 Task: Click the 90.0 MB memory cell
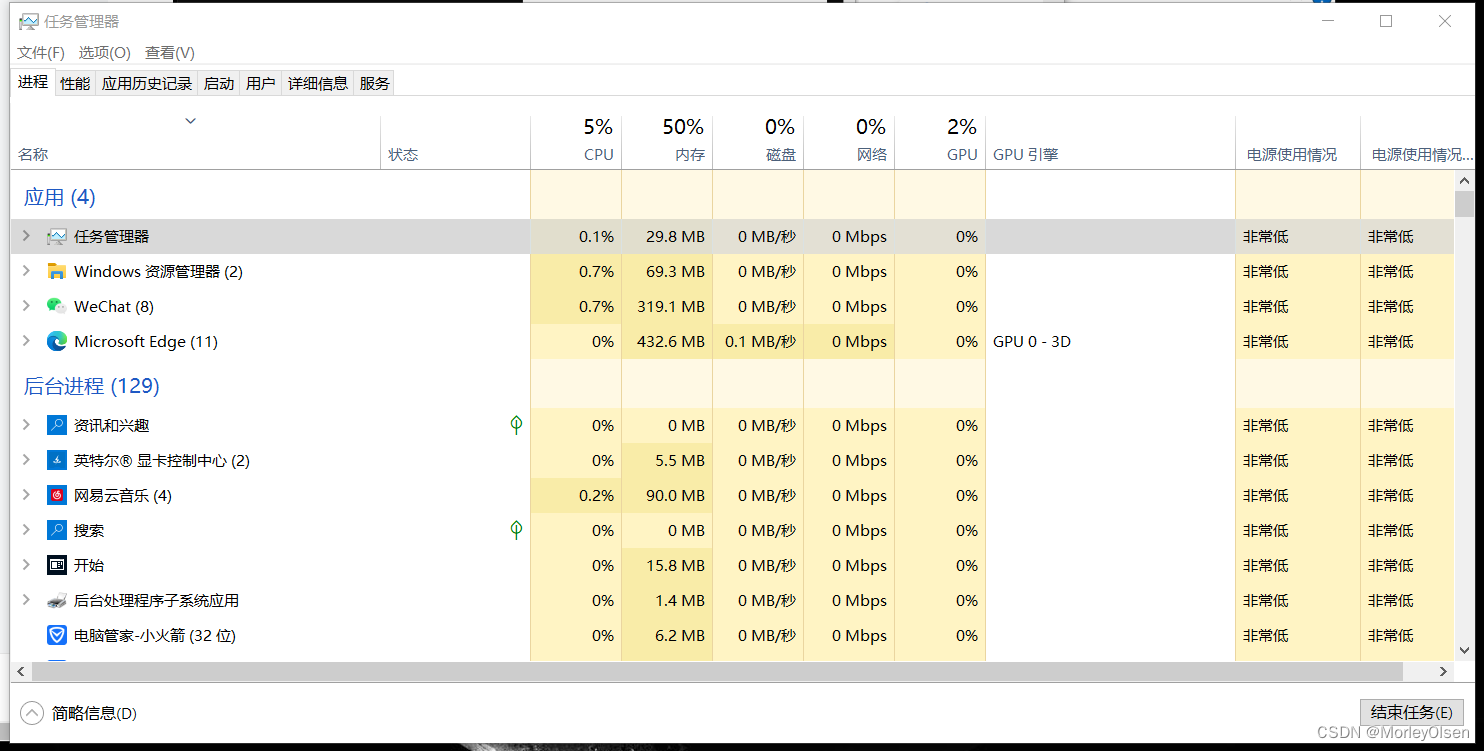coord(667,495)
